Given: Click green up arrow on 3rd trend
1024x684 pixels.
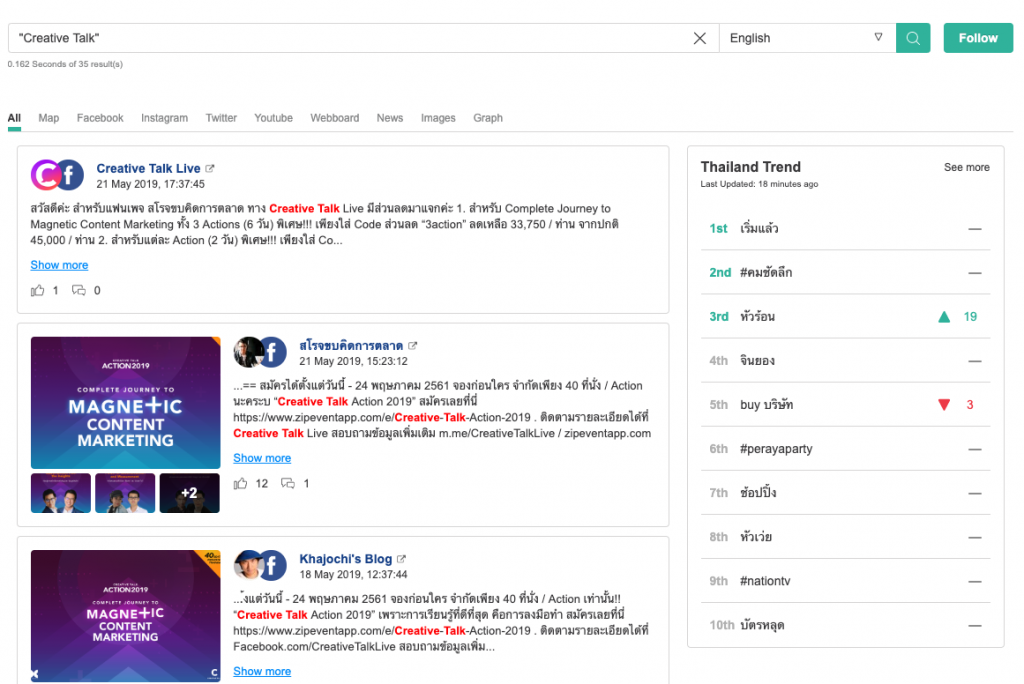Looking at the screenshot, I should (x=944, y=318).
